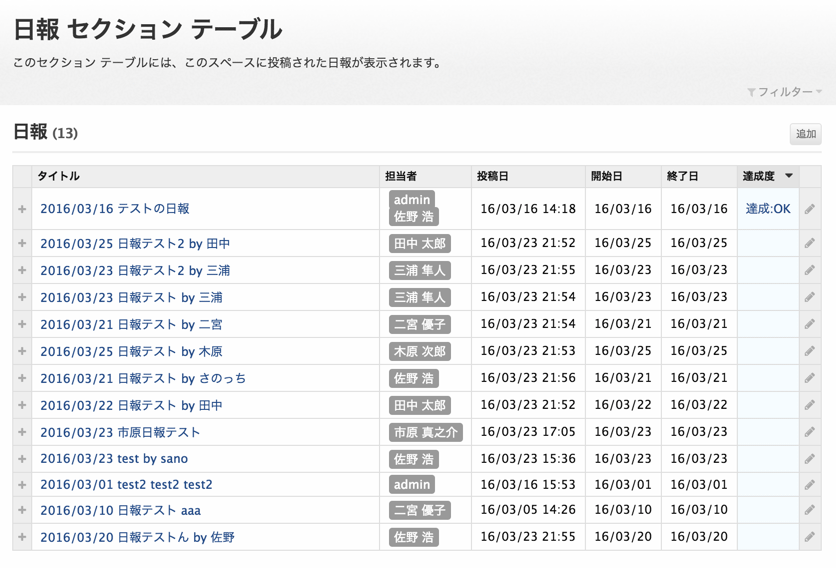The height and width of the screenshot is (568, 836).
Task: Expand the 日報テスト by さのっち row
Action: tap(22, 378)
